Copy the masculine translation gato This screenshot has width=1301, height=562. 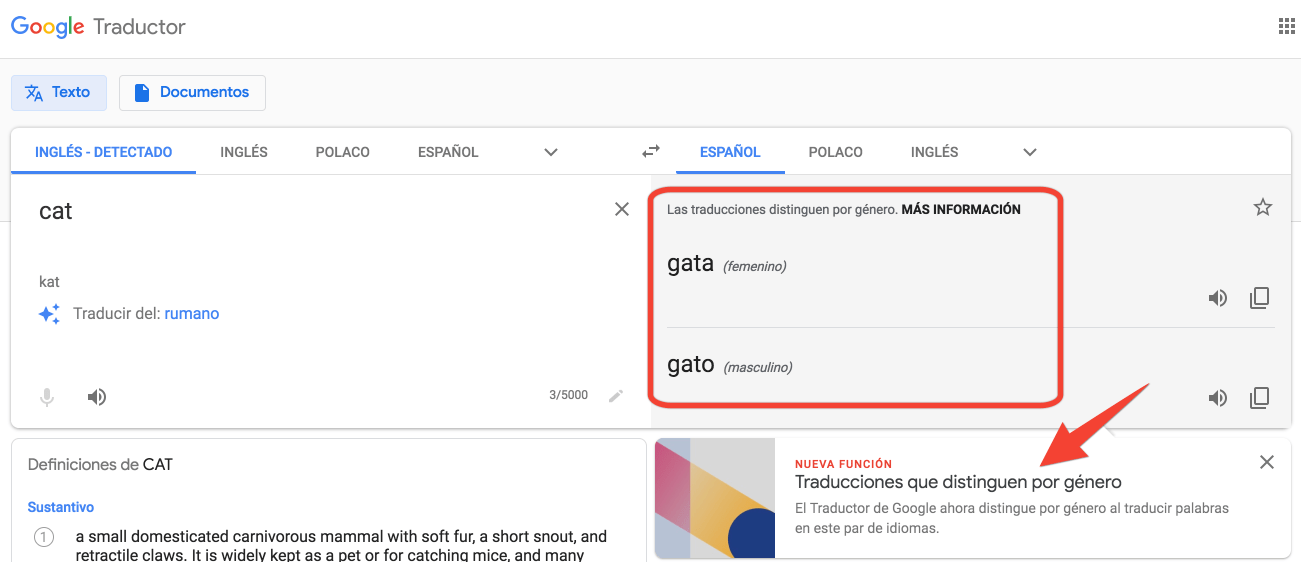pos(1259,399)
